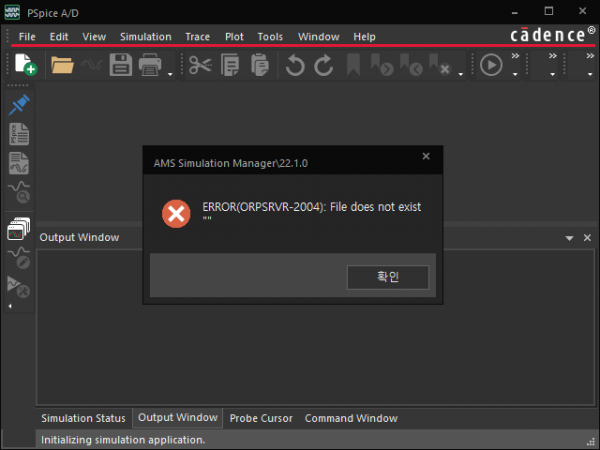
Task: Click the red error X icon
Action: pos(176,214)
